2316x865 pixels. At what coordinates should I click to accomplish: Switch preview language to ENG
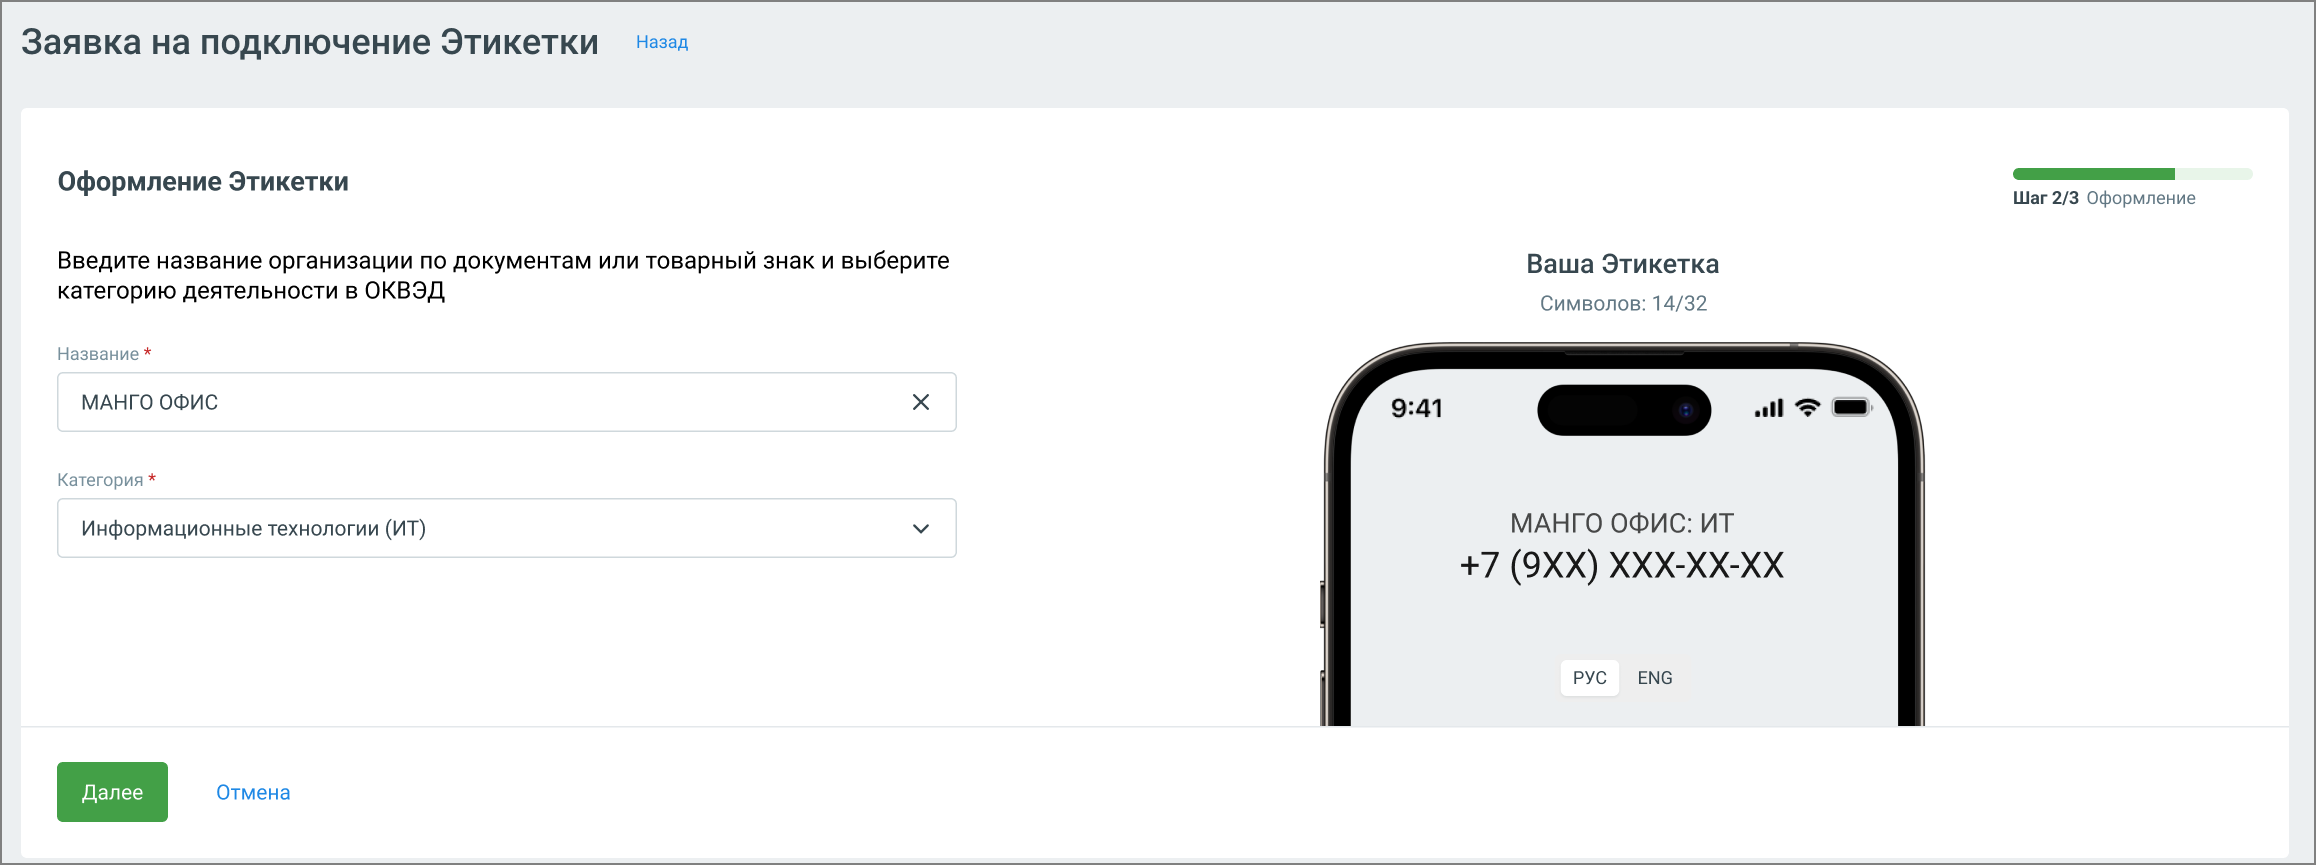1654,678
